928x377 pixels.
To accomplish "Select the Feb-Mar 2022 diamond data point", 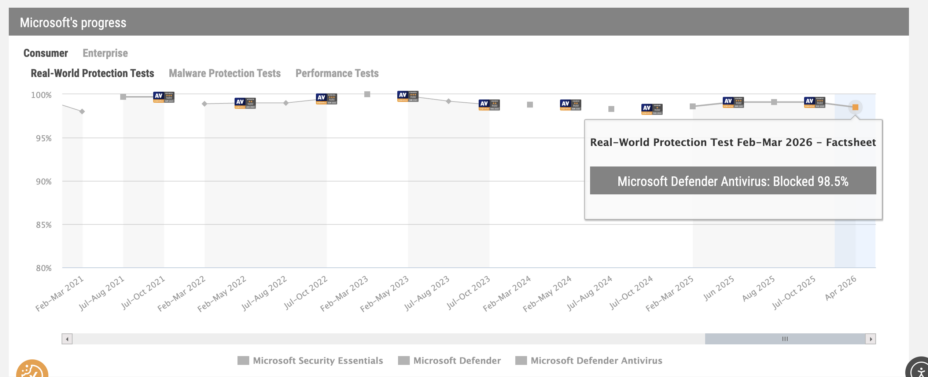I will [x=205, y=104].
